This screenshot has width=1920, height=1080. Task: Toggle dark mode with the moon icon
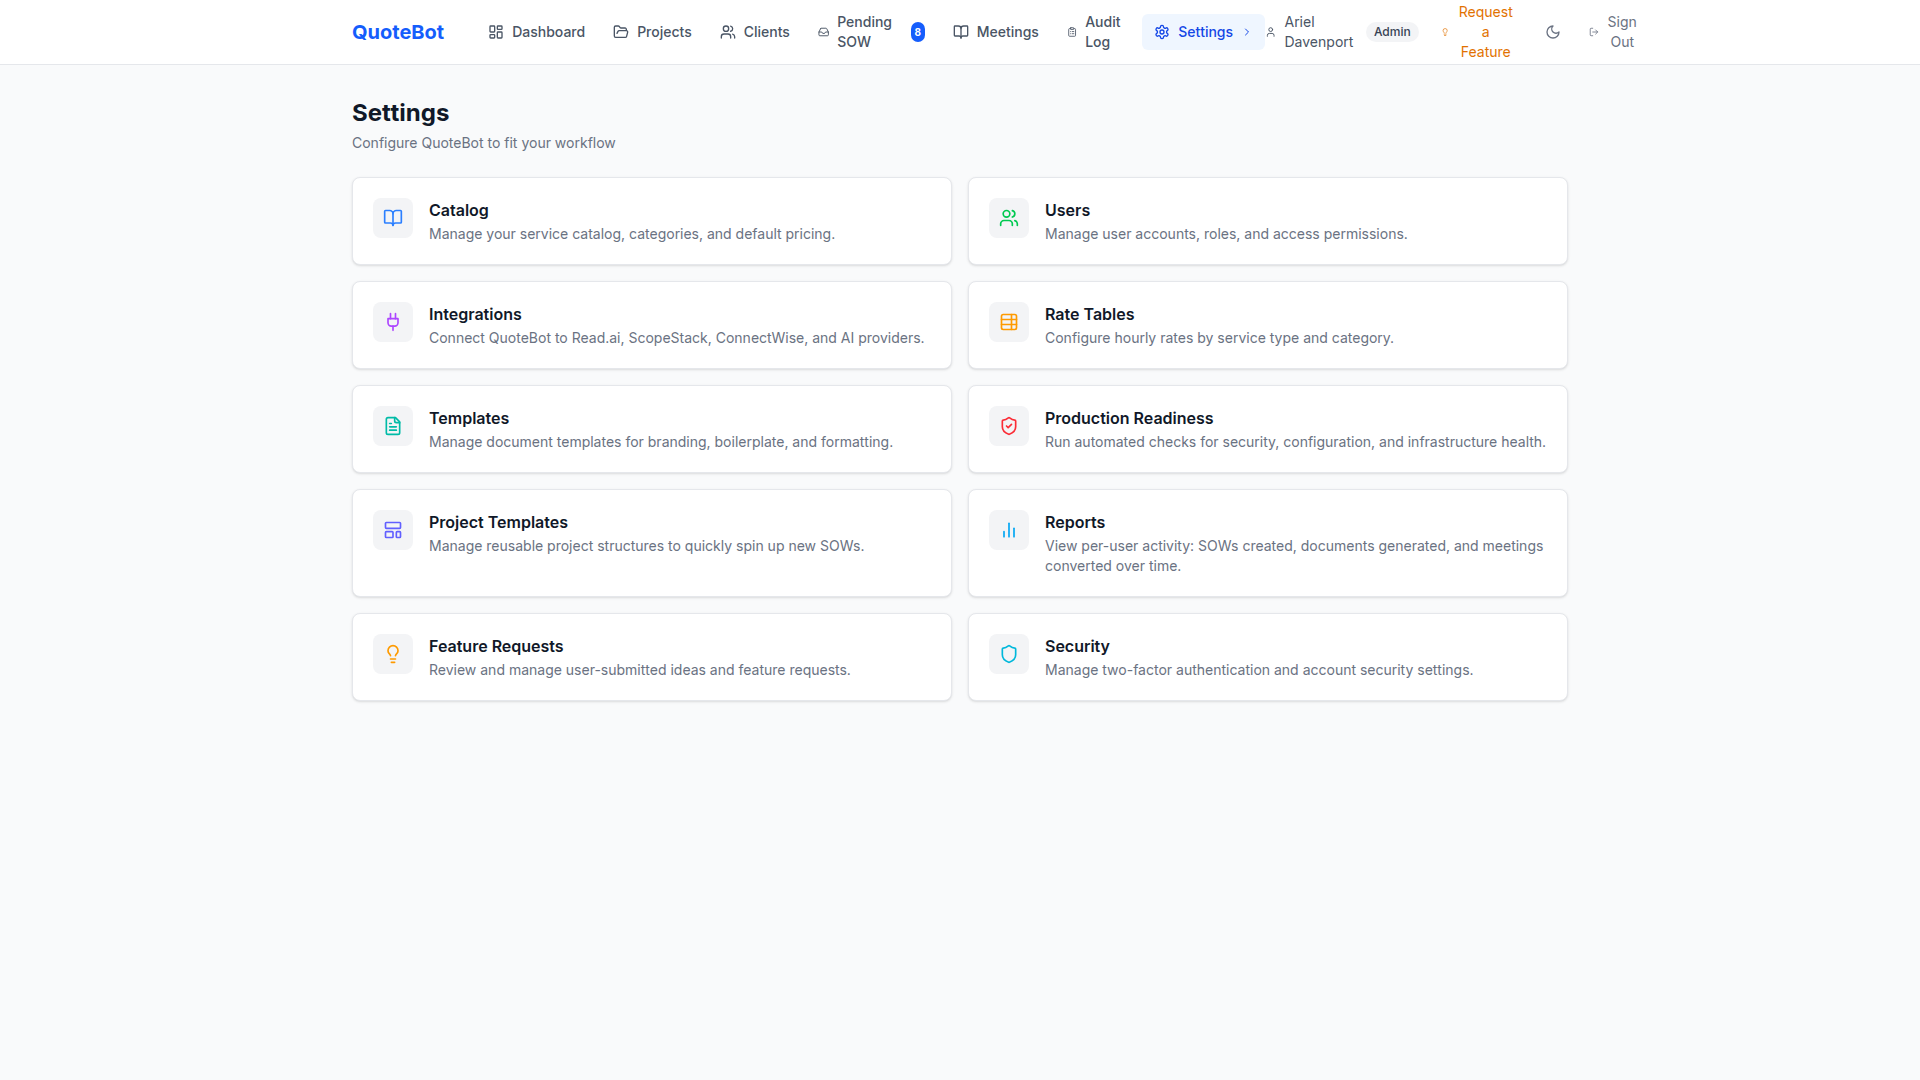pyautogui.click(x=1552, y=31)
